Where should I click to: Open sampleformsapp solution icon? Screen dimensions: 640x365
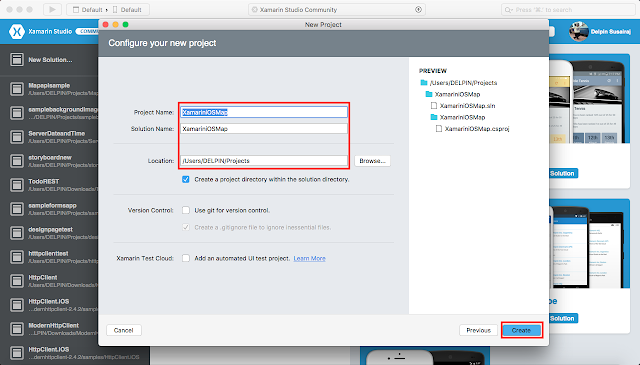click(x=17, y=209)
